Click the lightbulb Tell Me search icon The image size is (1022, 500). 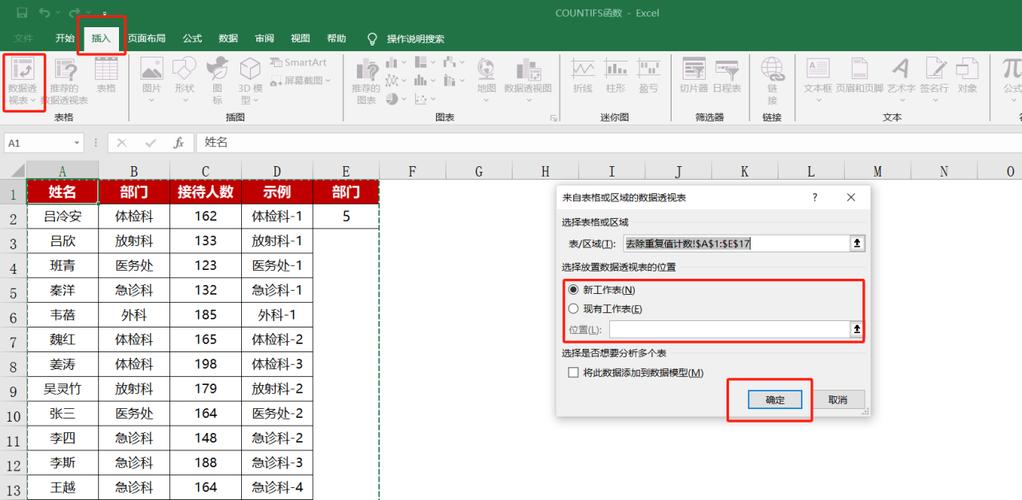(x=372, y=38)
